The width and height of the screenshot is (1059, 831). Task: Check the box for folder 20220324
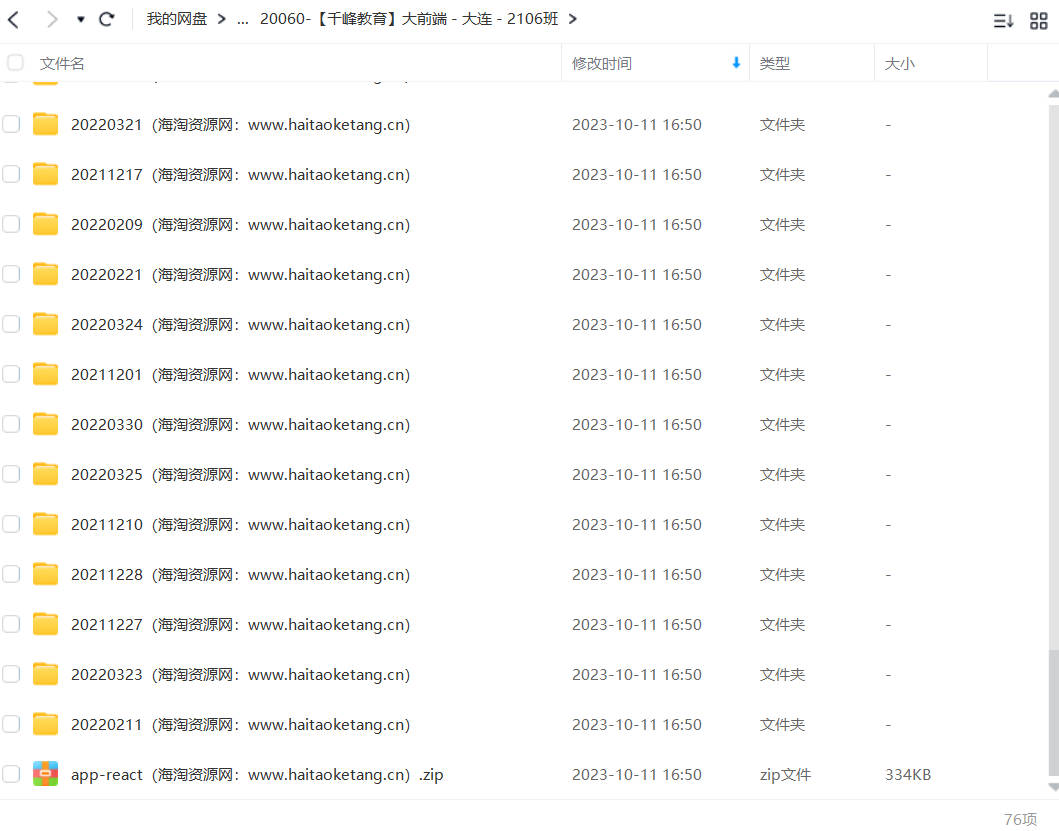click(11, 324)
